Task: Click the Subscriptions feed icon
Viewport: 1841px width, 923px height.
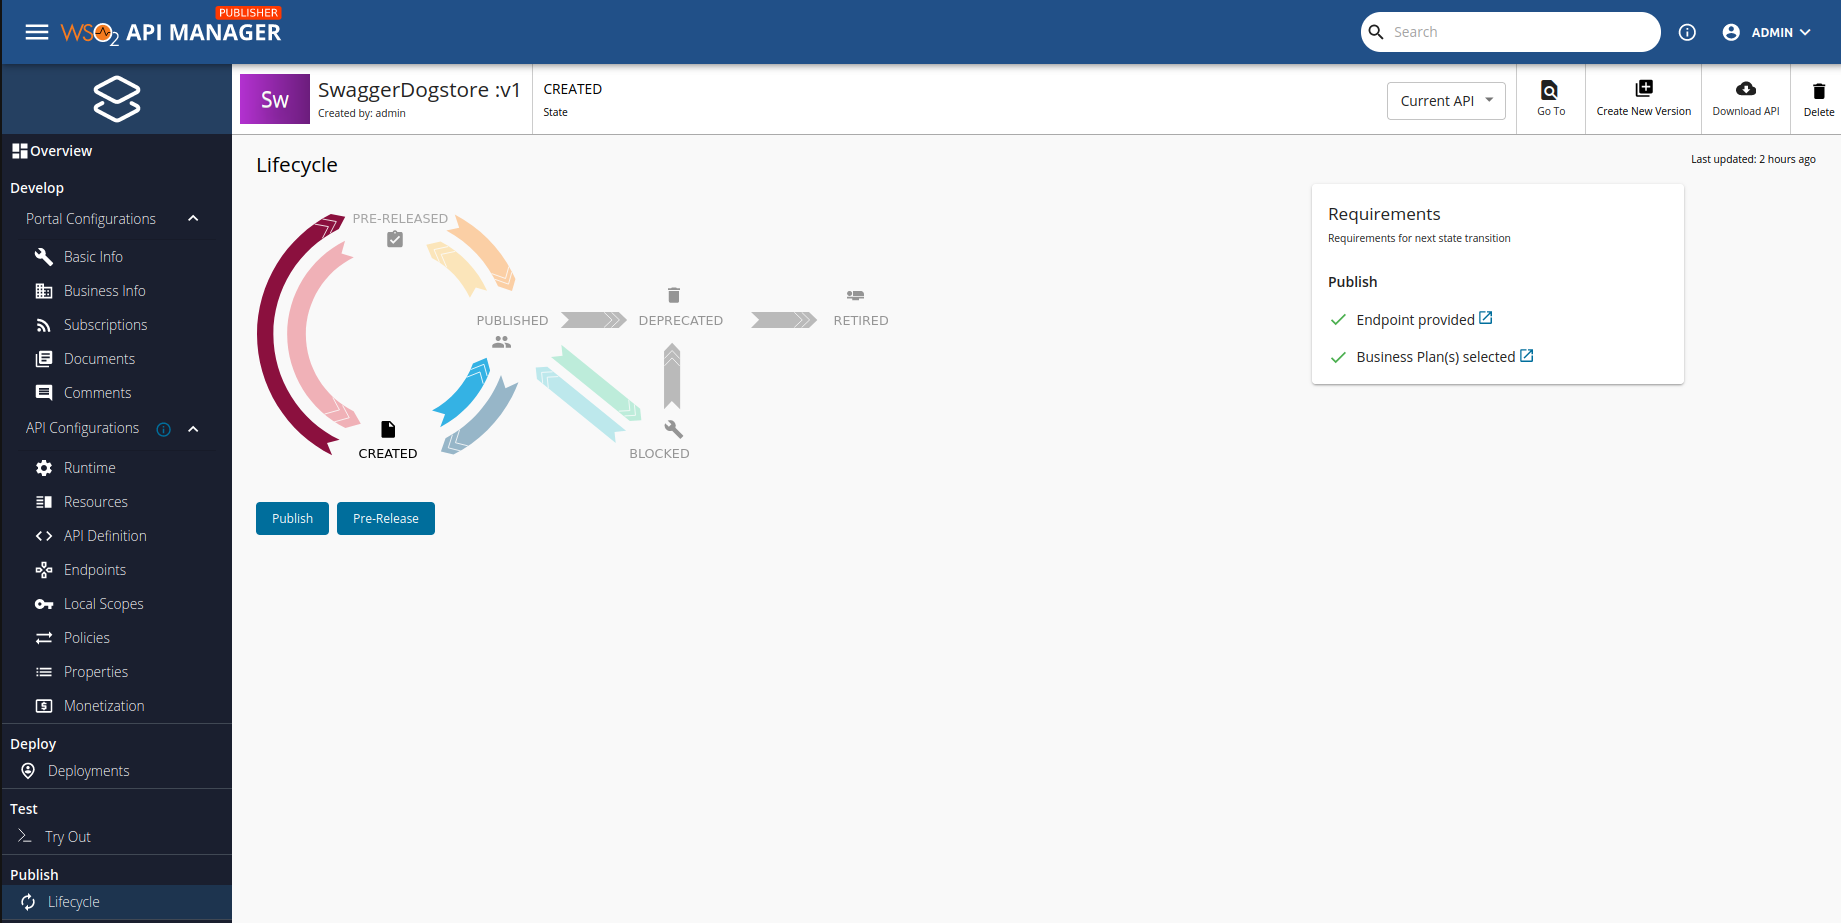Action: 44,325
